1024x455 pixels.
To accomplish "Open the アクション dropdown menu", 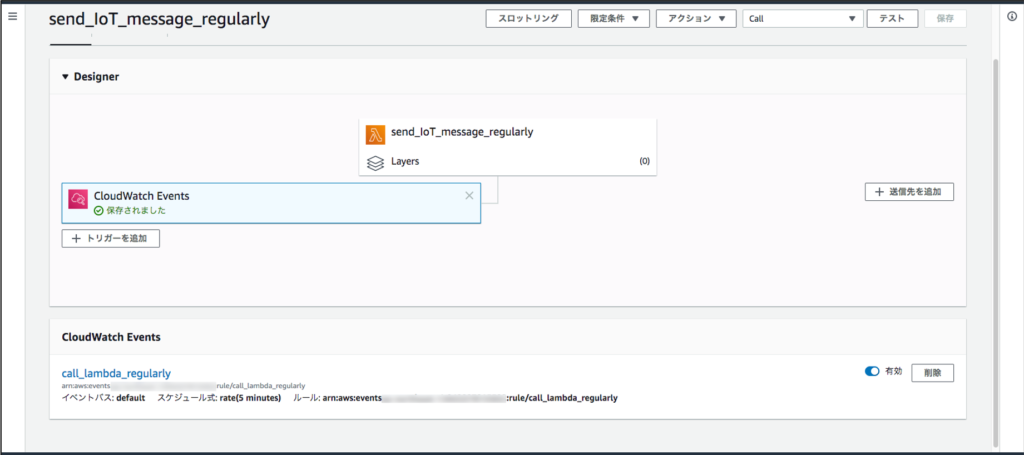I will tap(696, 19).
